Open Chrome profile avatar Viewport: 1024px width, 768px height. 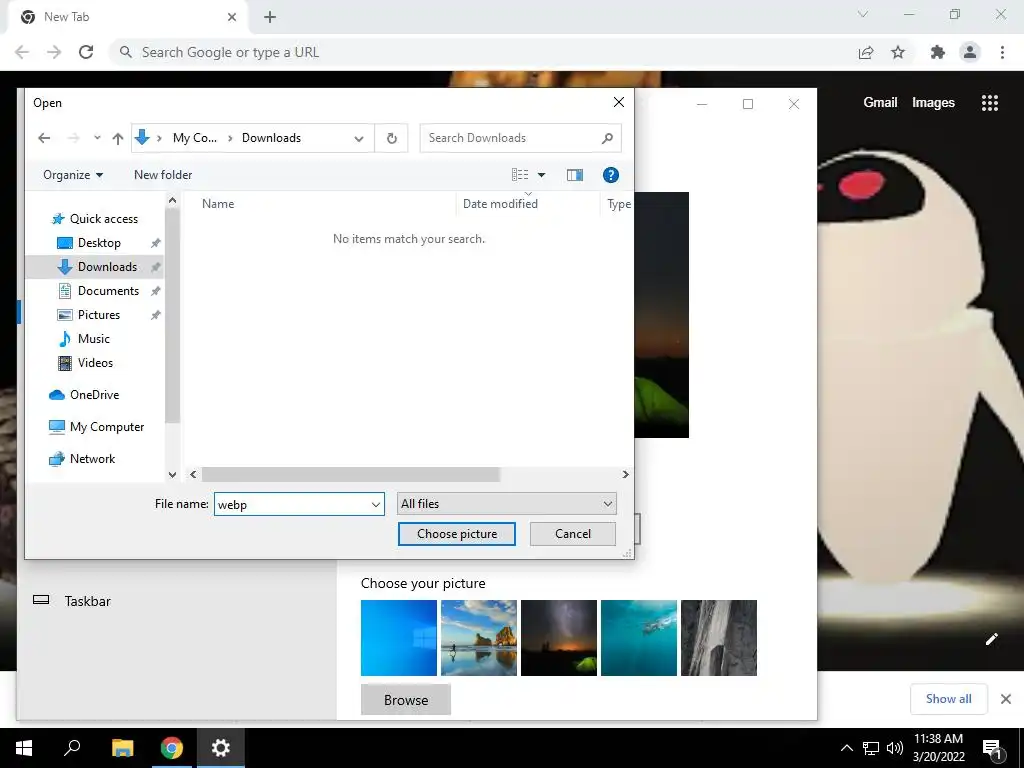point(970,52)
